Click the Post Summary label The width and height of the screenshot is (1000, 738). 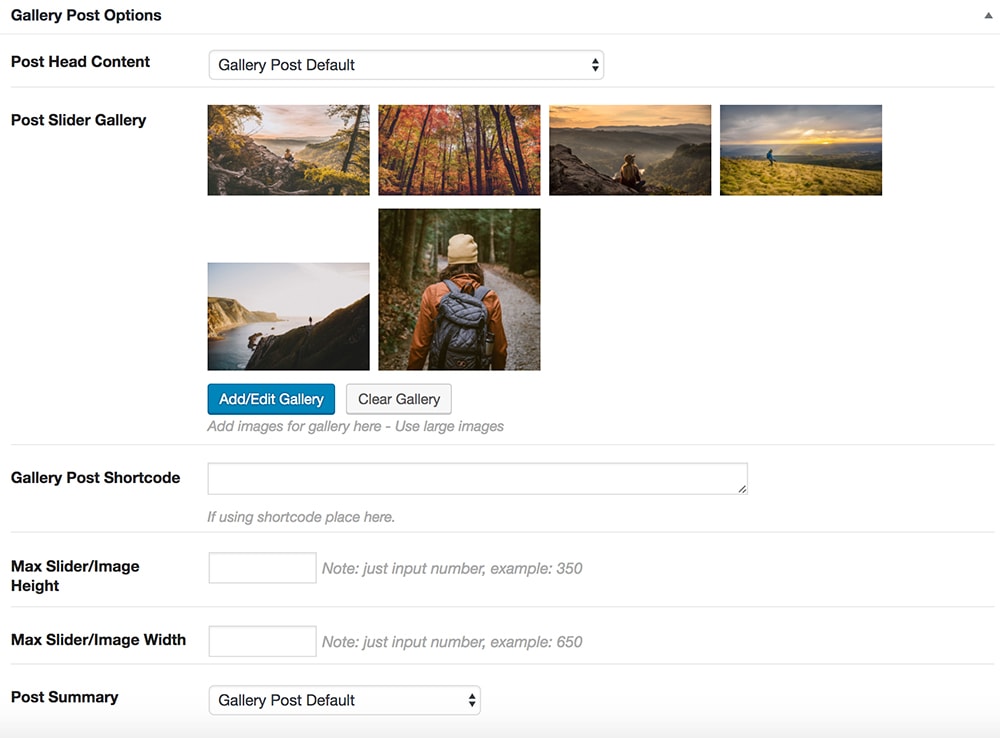64,697
